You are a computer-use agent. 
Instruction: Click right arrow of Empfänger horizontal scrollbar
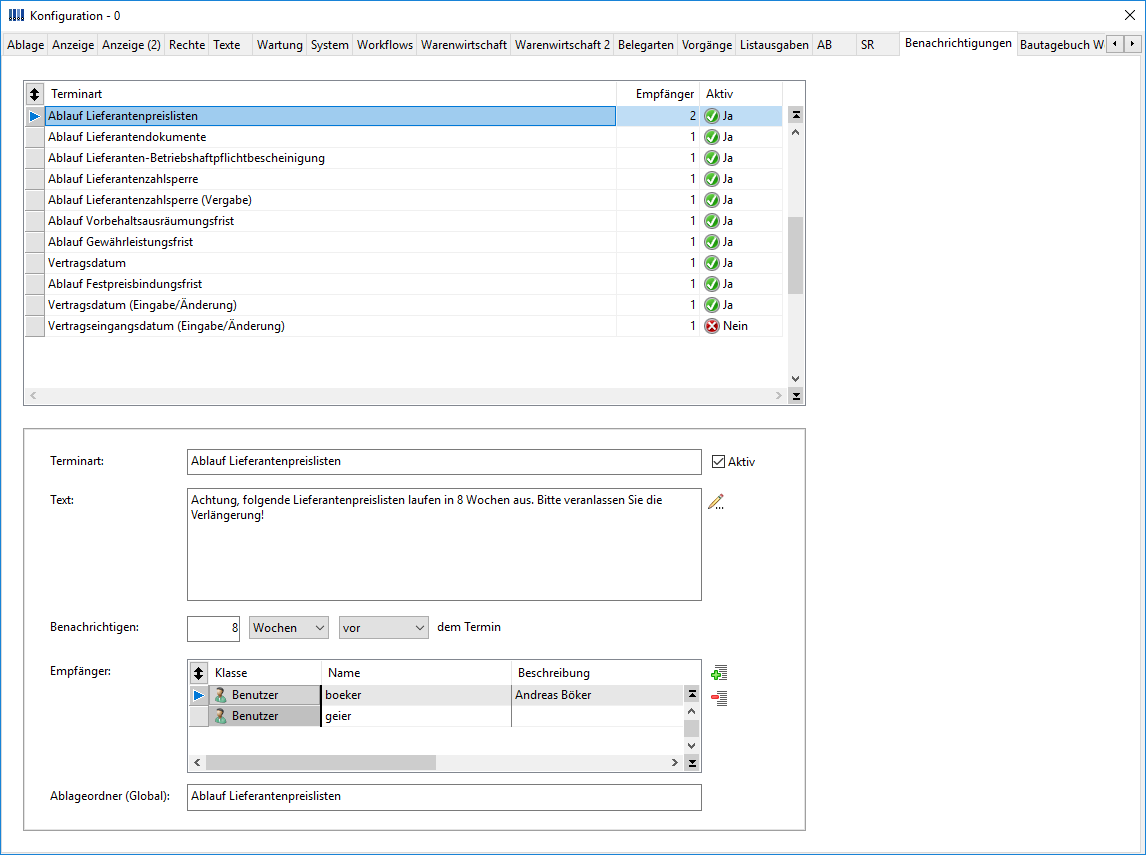coord(675,763)
